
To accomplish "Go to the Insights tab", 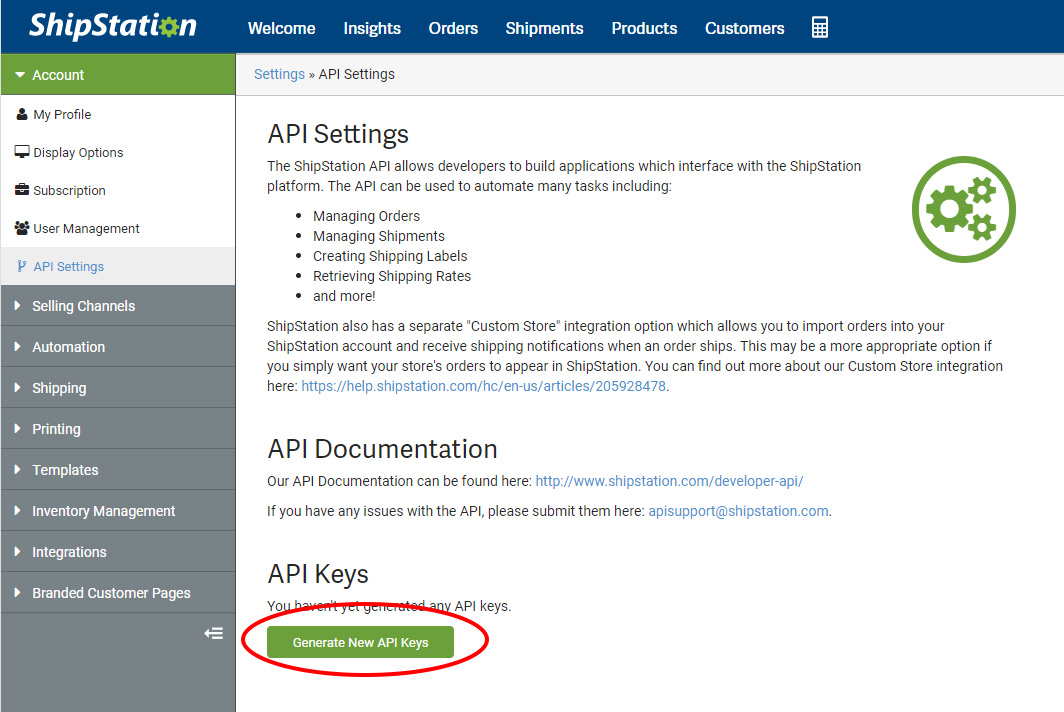I will point(372,29).
